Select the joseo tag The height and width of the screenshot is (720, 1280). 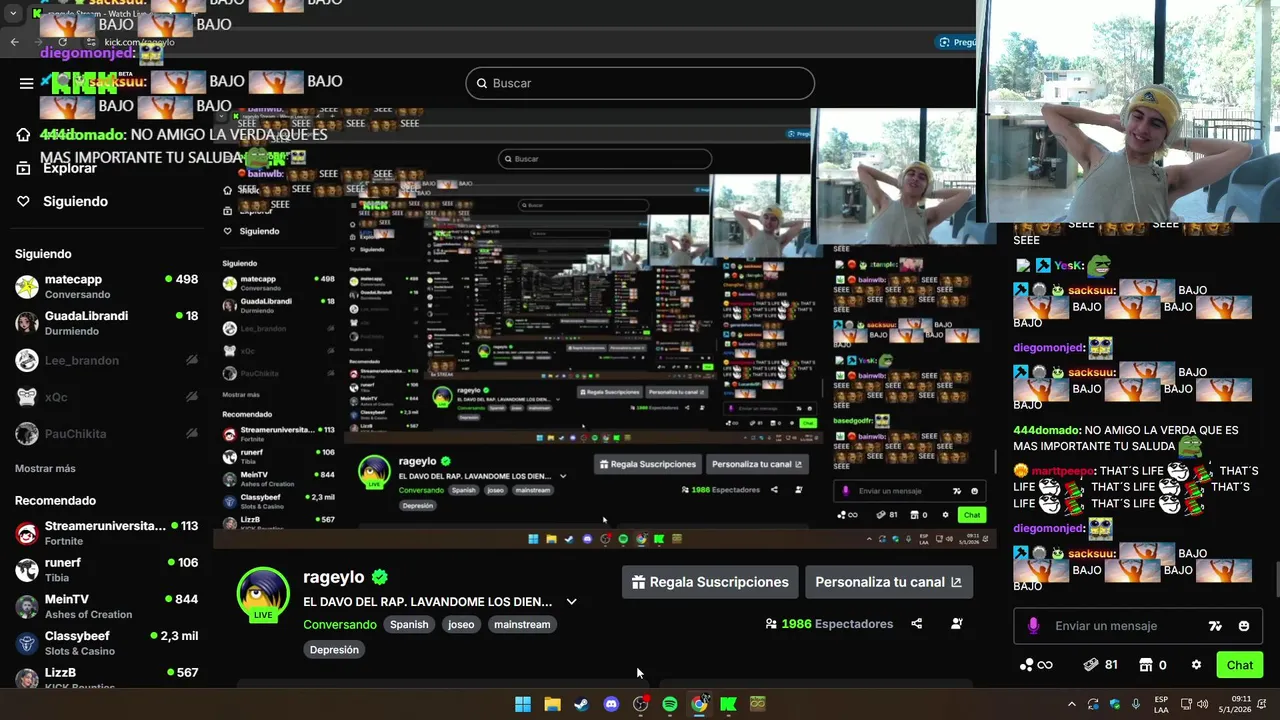coord(461,624)
